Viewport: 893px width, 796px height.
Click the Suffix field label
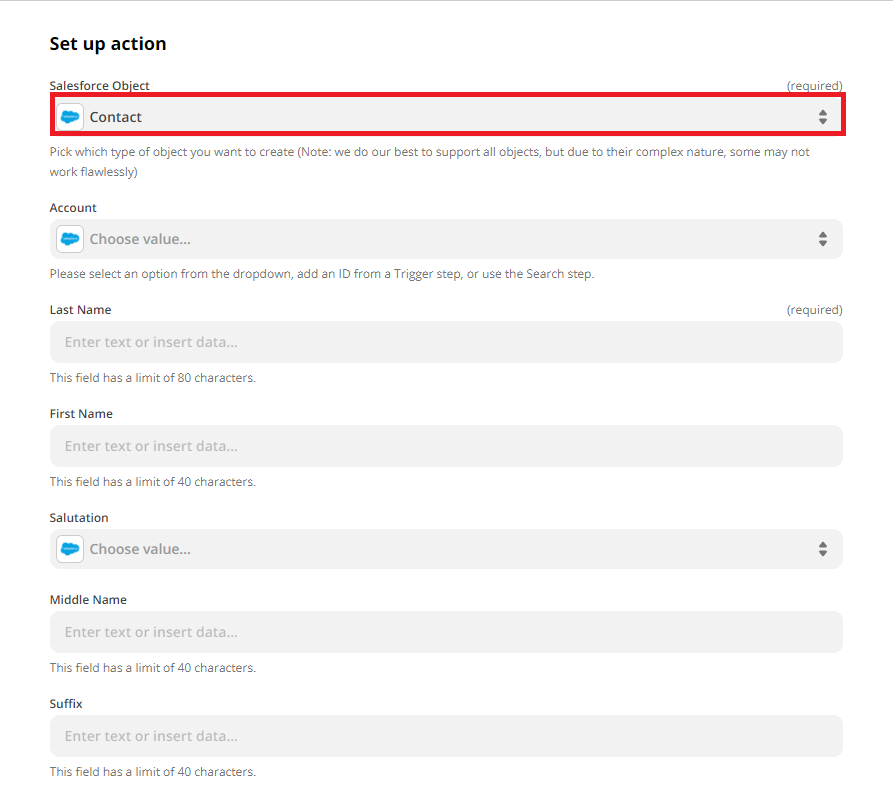pos(66,704)
